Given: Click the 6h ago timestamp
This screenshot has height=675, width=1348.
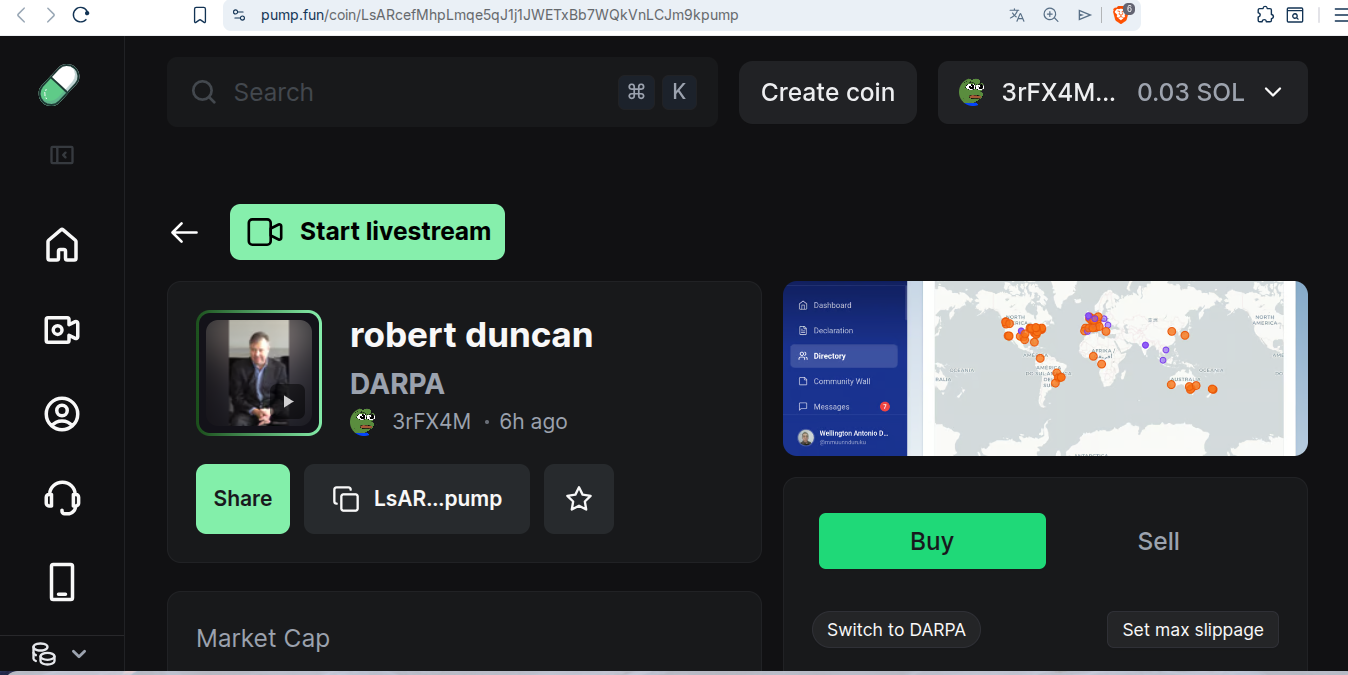Looking at the screenshot, I should [533, 422].
